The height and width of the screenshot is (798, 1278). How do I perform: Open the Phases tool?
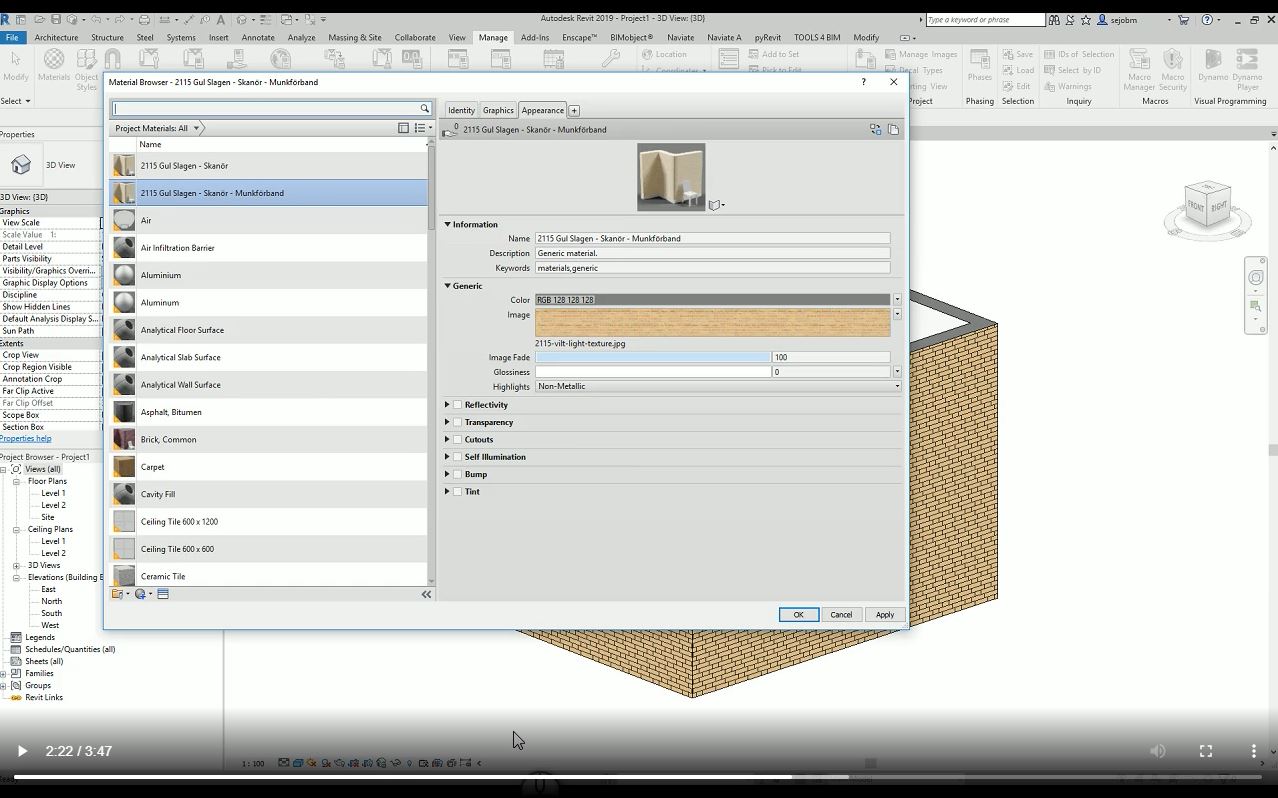pyautogui.click(x=980, y=67)
